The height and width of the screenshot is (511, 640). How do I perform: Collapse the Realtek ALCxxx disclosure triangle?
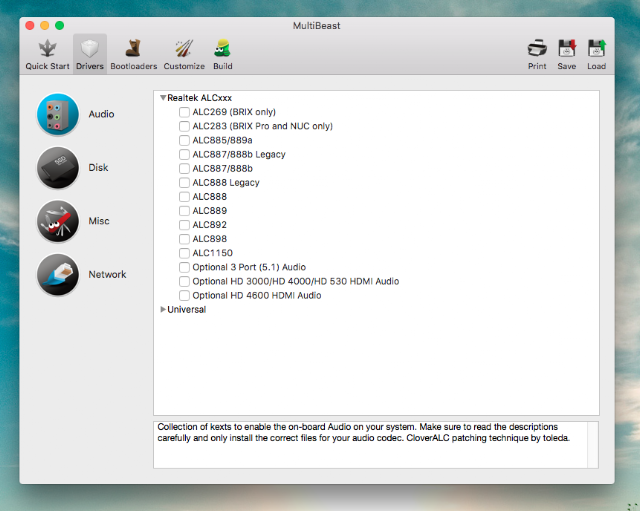point(163,98)
